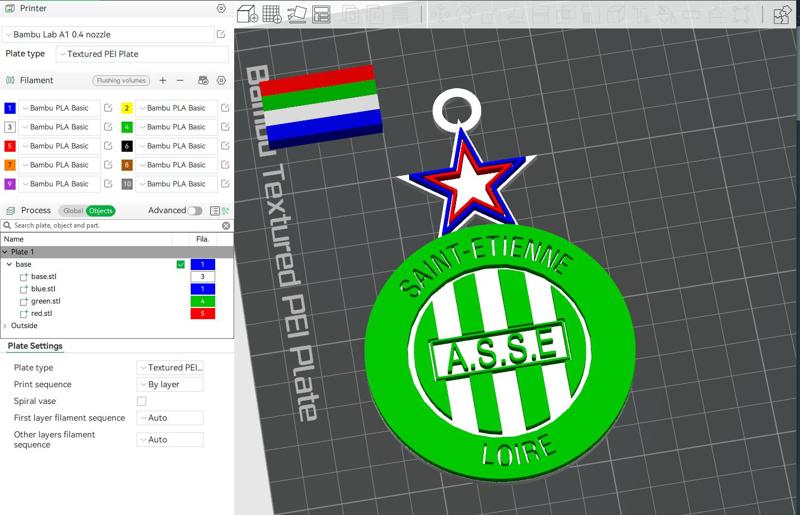Image resolution: width=800 pixels, height=515 pixels.
Task: Open the Print sequence dropdown
Action: [170, 384]
